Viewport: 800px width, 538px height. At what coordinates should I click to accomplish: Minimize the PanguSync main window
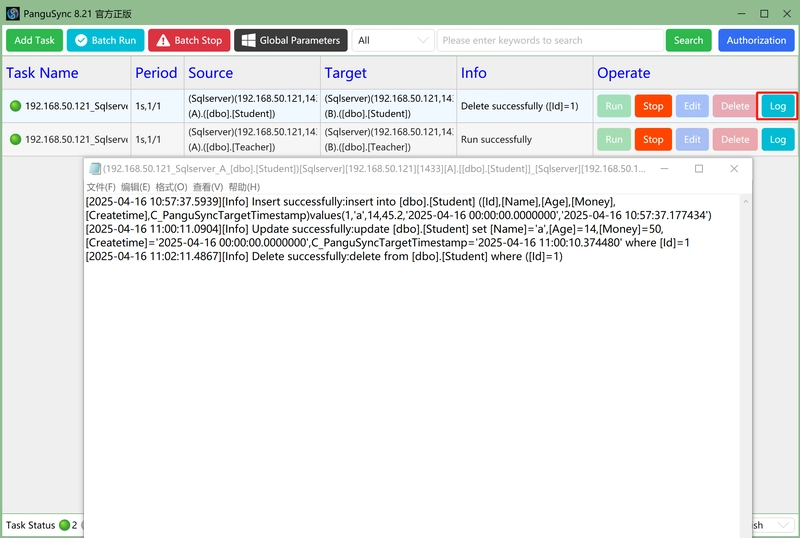[x=741, y=14]
